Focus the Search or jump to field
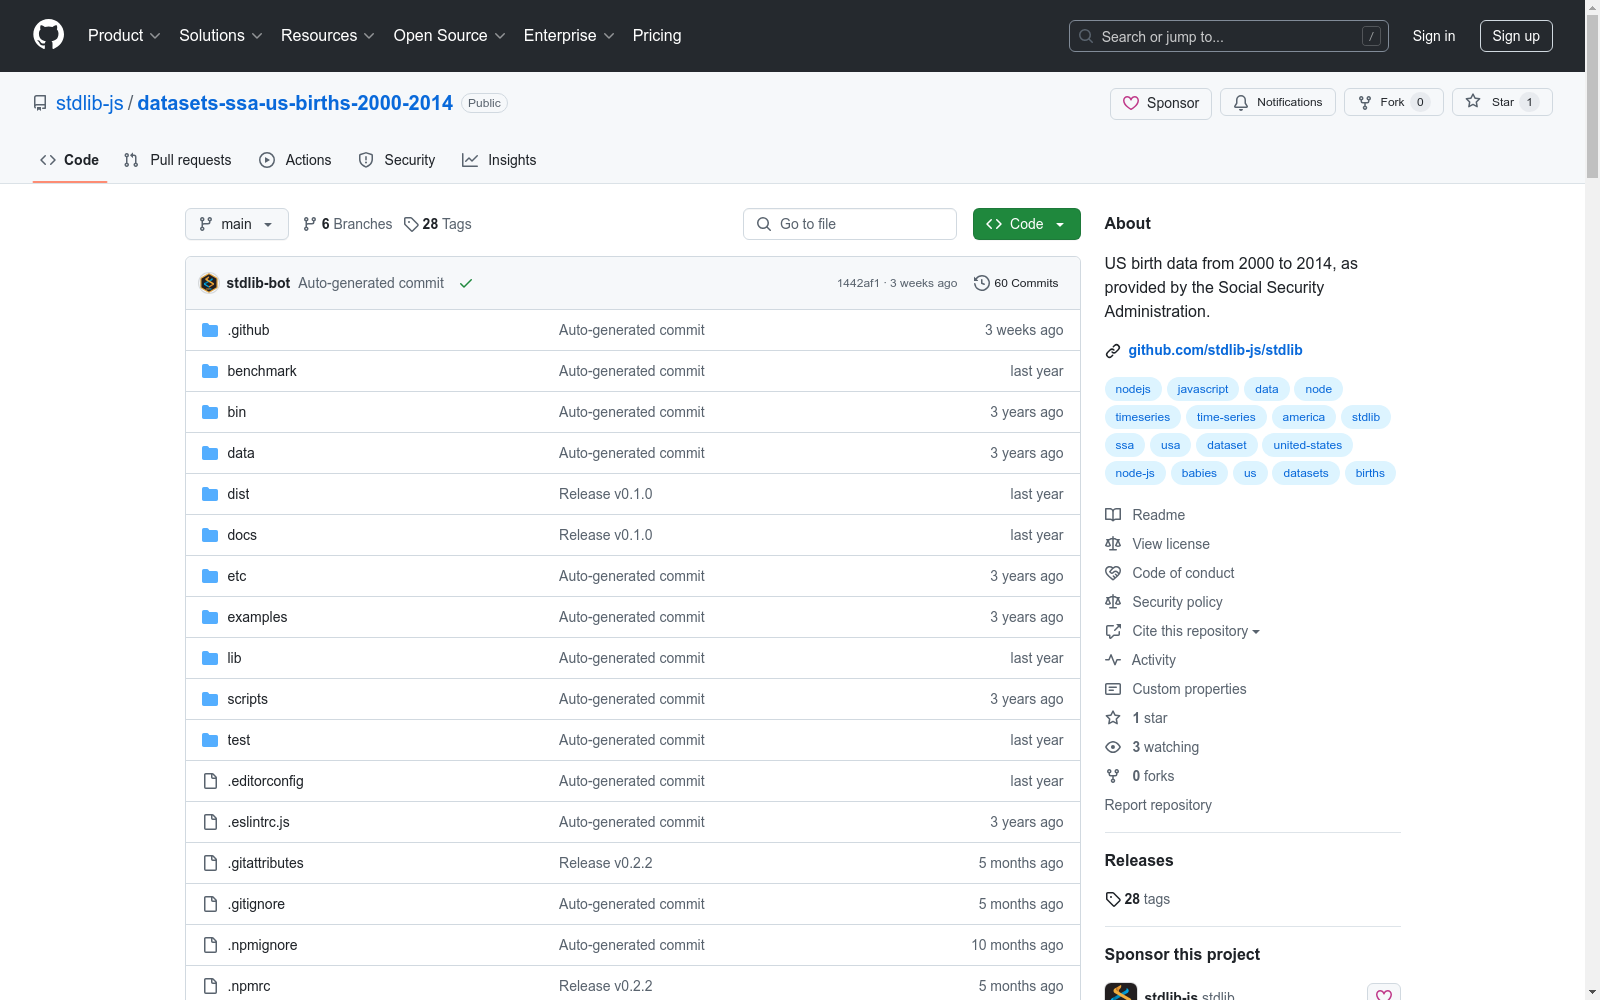Image resolution: width=1600 pixels, height=1000 pixels. 1229,36
